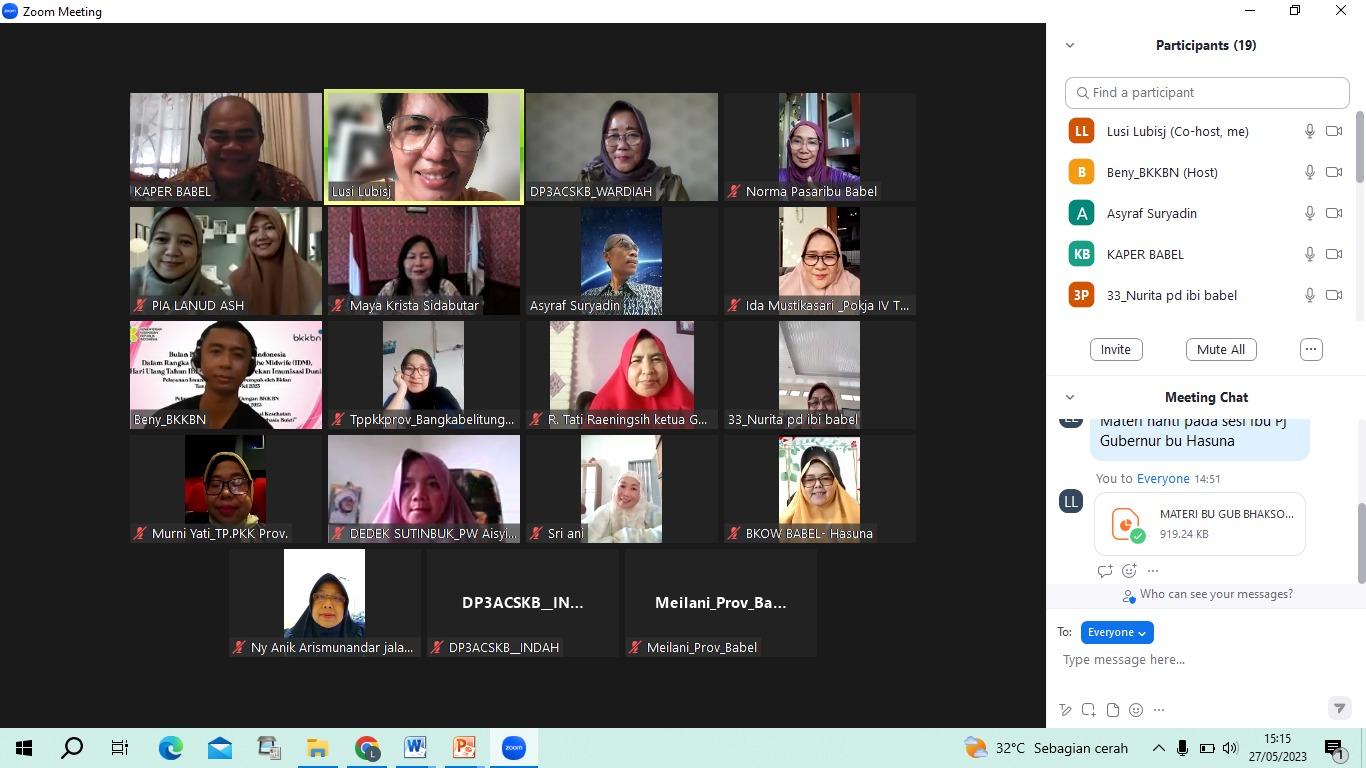
Task: Collapse the Meeting Chat section
Action: 1069,397
